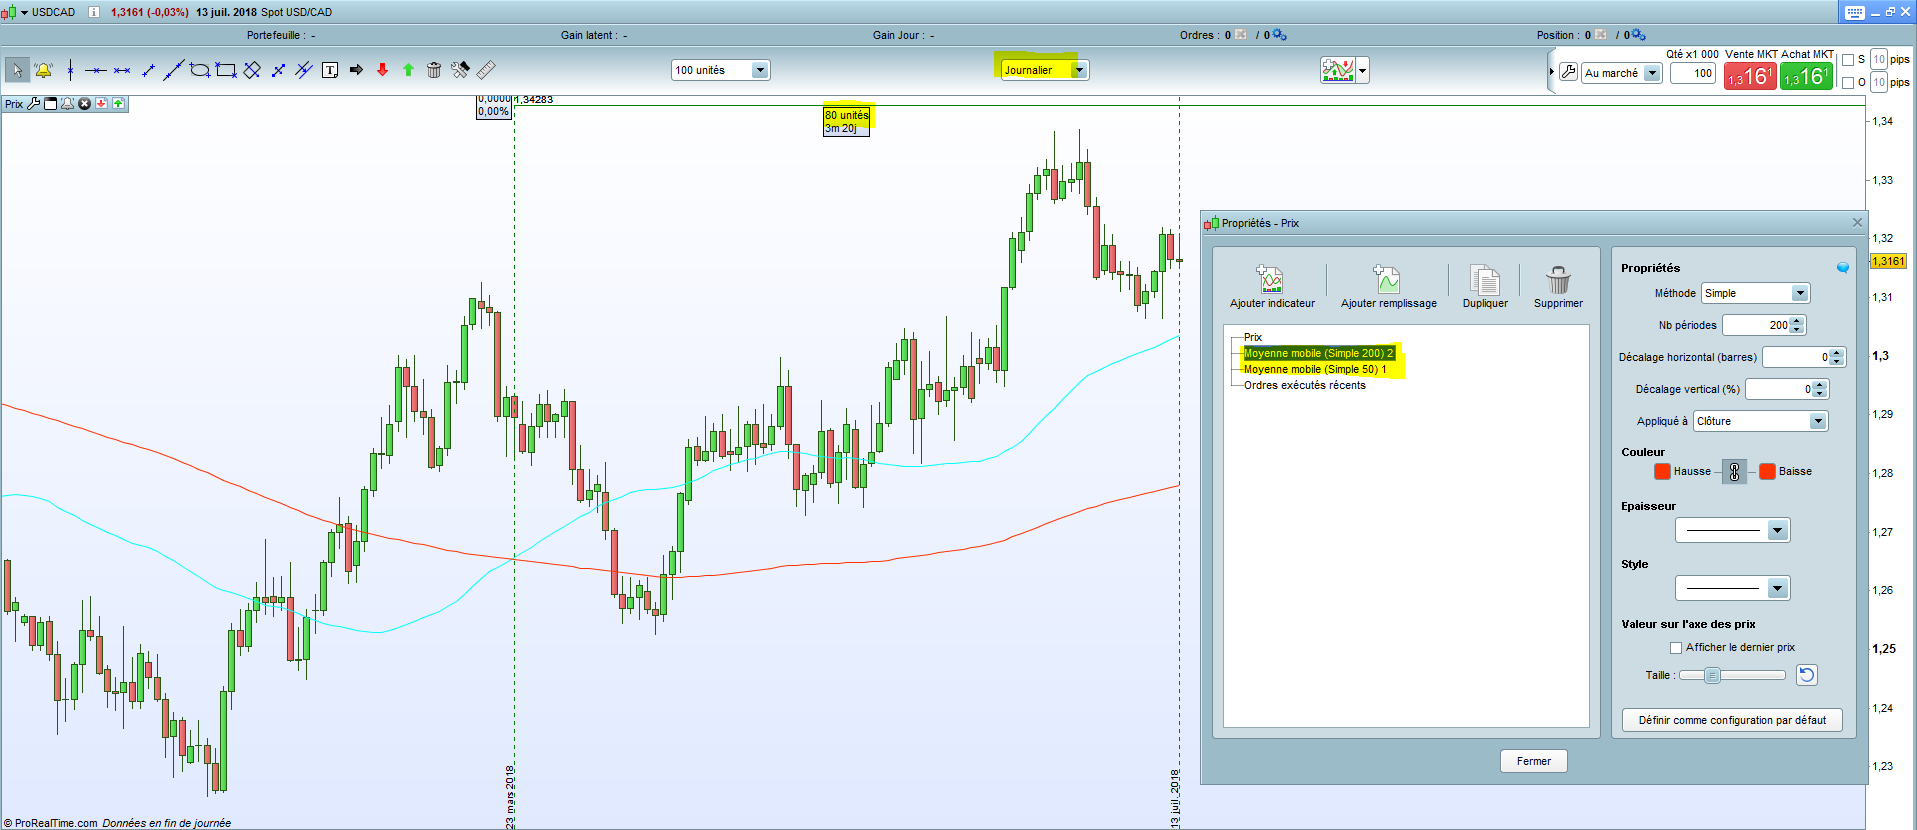Toggle the S stop checkbox
The width and height of the screenshot is (1917, 830).
[1848, 60]
